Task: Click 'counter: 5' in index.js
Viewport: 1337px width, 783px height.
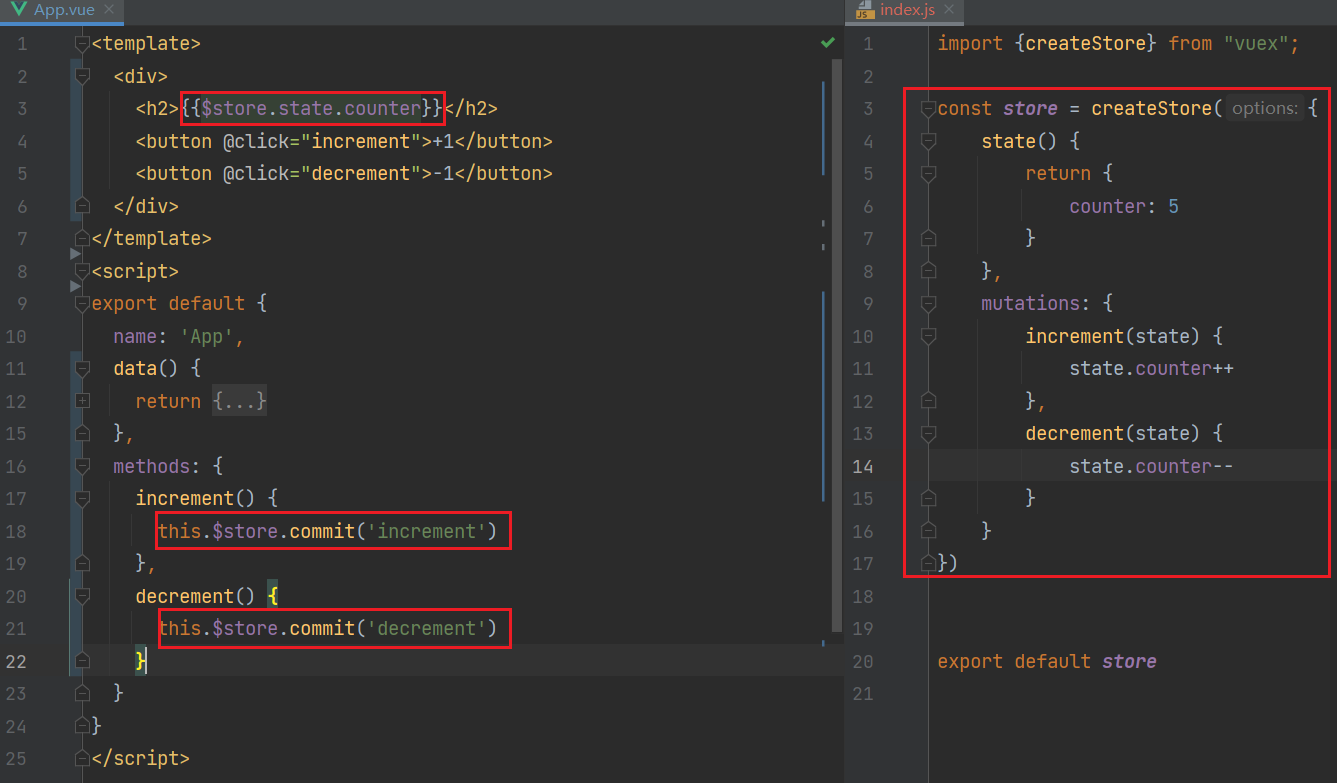Action: (x=1124, y=206)
